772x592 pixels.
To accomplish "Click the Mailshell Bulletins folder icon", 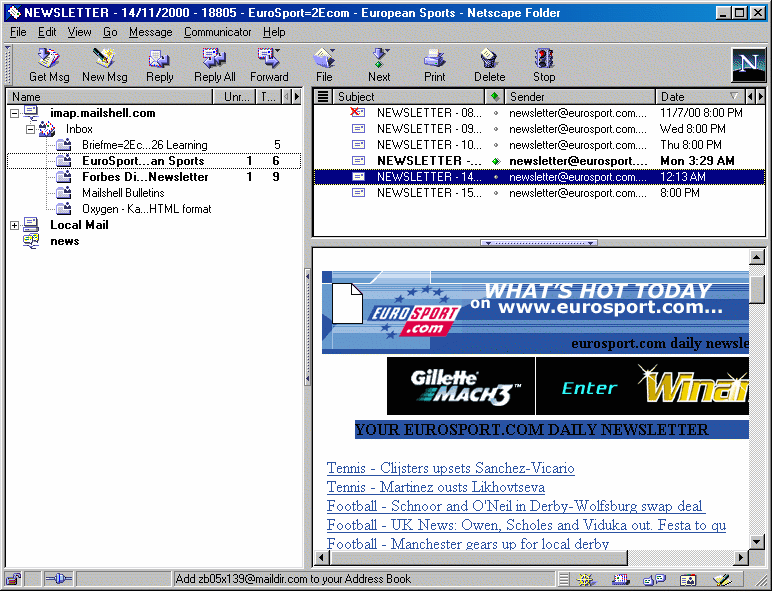I will (64, 193).
